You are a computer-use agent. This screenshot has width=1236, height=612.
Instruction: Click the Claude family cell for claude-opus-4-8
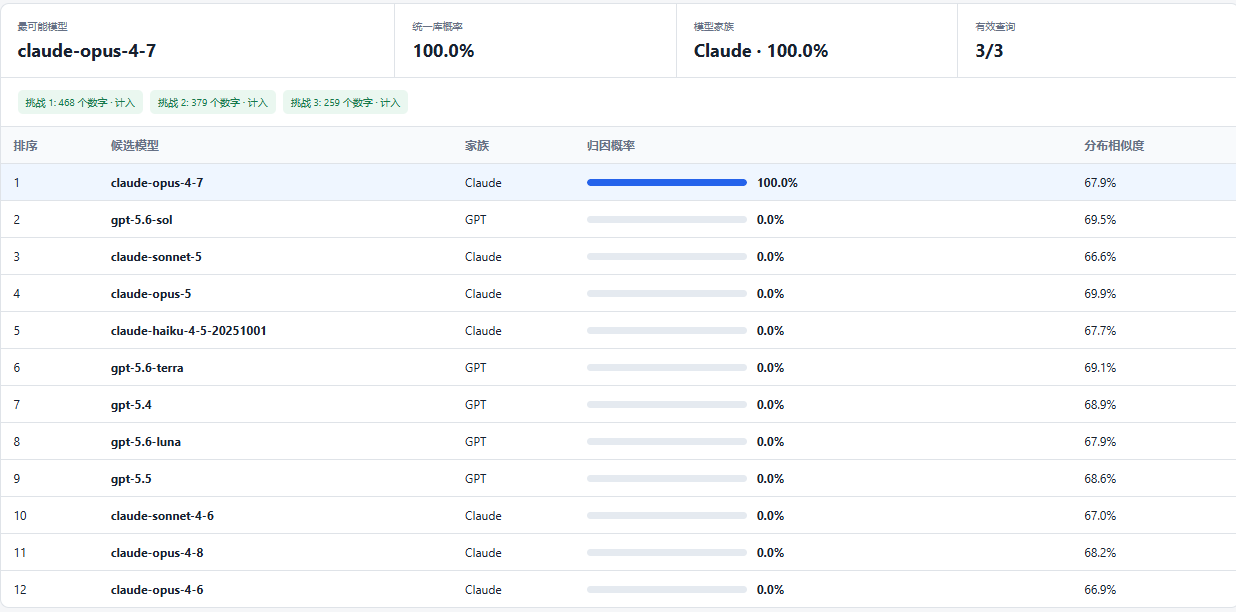pyautogui.click(x=483, y=553)
